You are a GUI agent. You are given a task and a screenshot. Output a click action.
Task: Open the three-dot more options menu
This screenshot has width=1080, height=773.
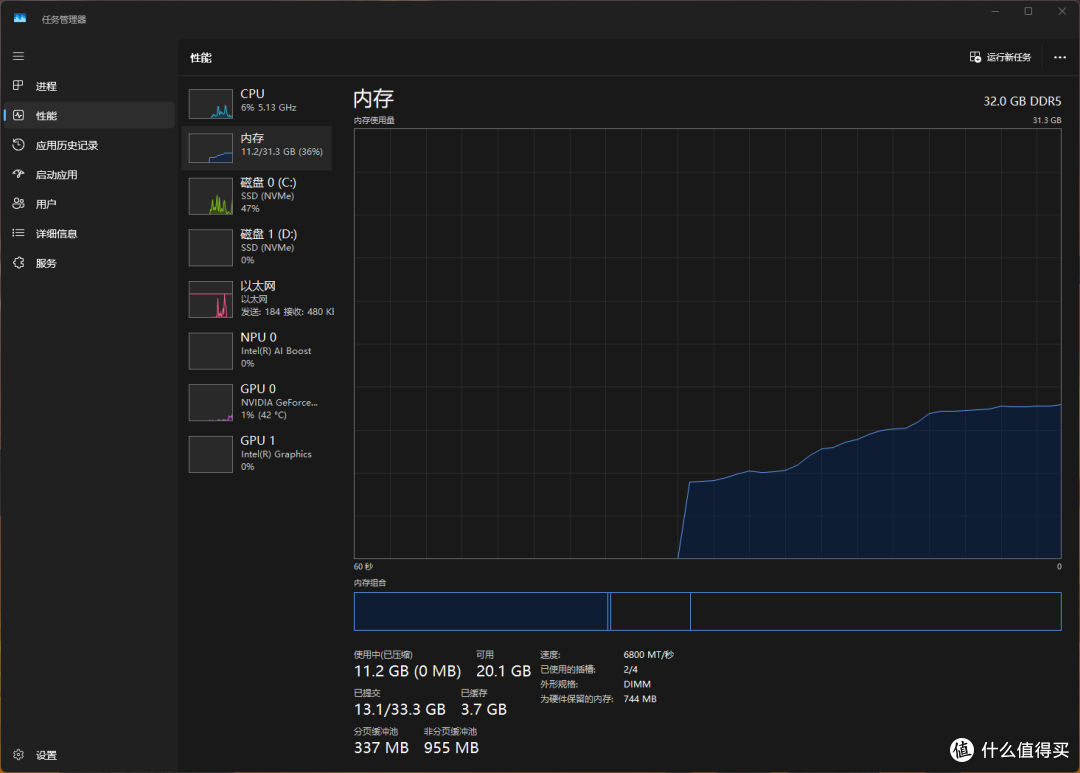1060,57
